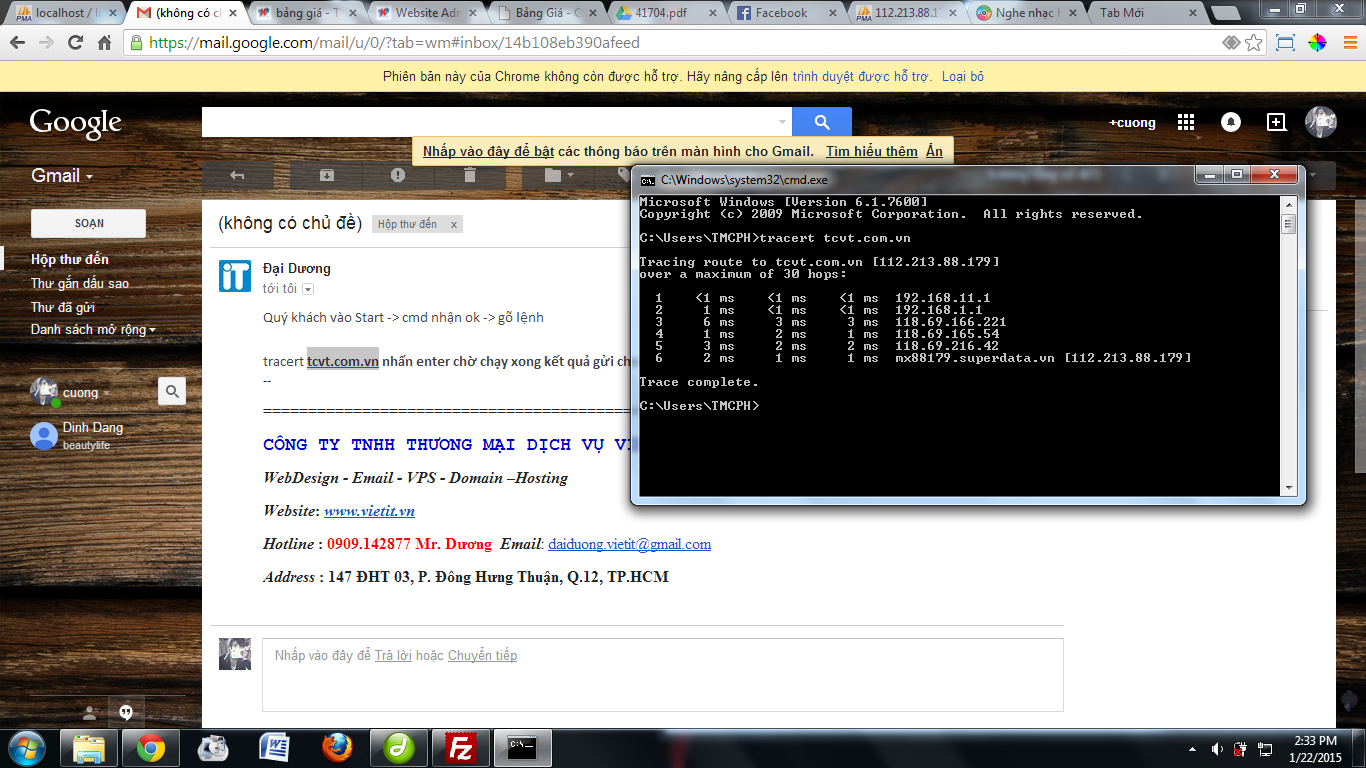Open the Hộp thư đến inbox
This screenshot has width=1366, height=768.
[70, 259]
